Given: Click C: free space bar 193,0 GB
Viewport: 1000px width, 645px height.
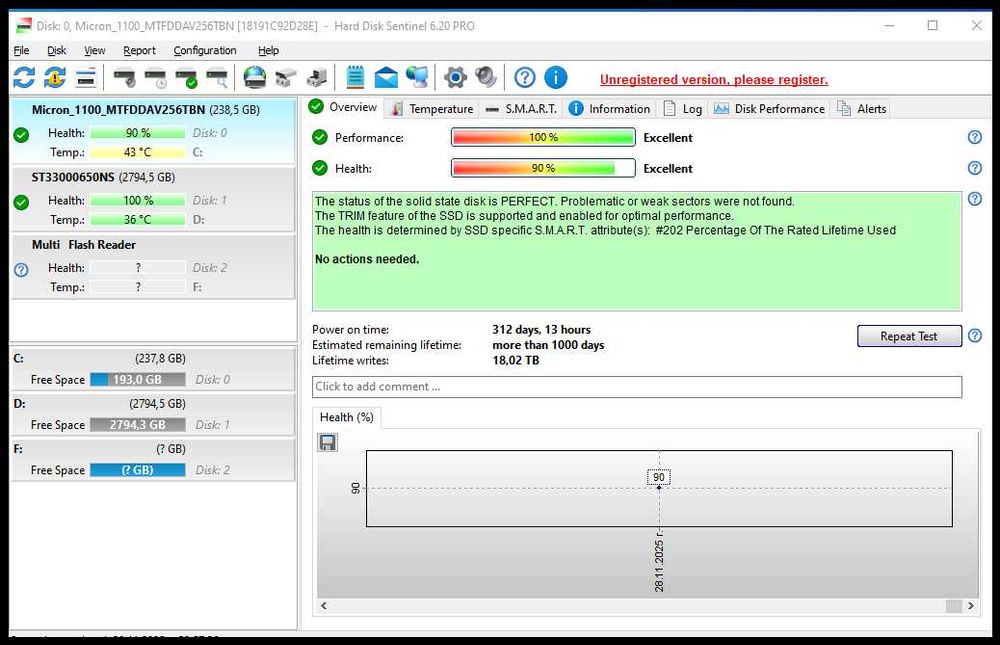Looking at the screenshot, I should [138, 380].
